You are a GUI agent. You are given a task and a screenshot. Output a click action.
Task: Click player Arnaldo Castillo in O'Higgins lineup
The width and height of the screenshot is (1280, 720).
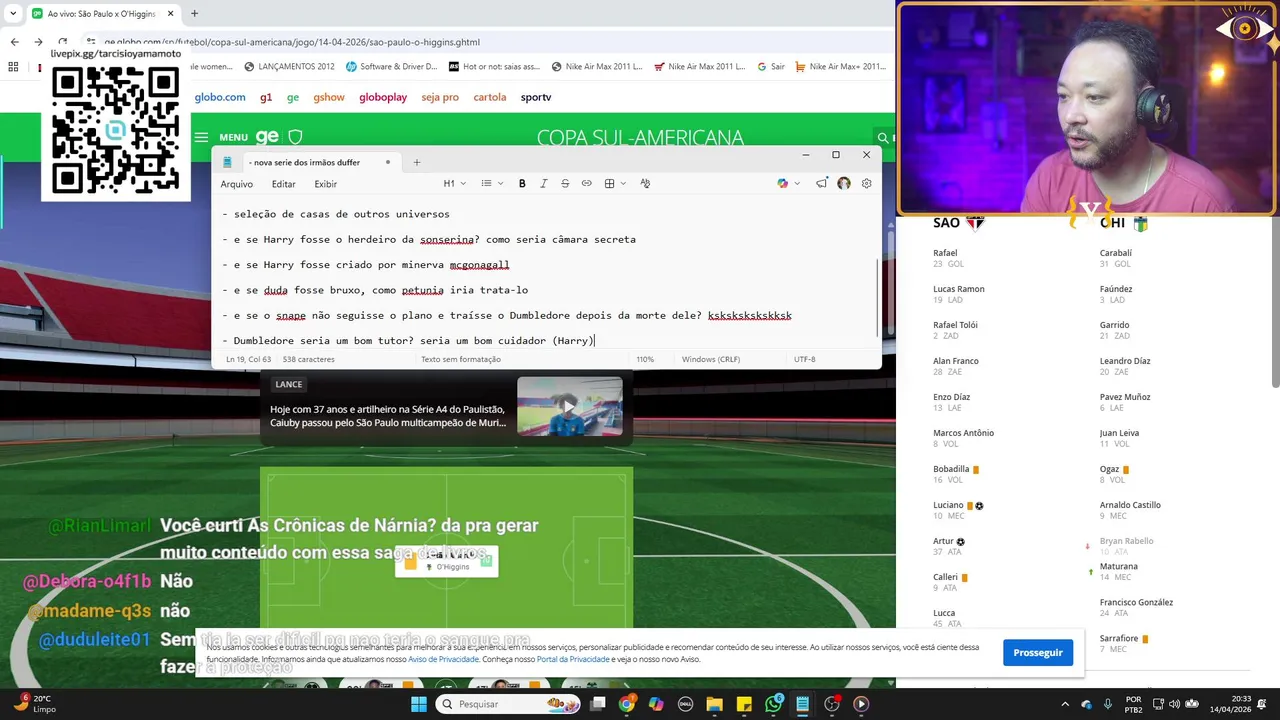tap(1130, 505)
